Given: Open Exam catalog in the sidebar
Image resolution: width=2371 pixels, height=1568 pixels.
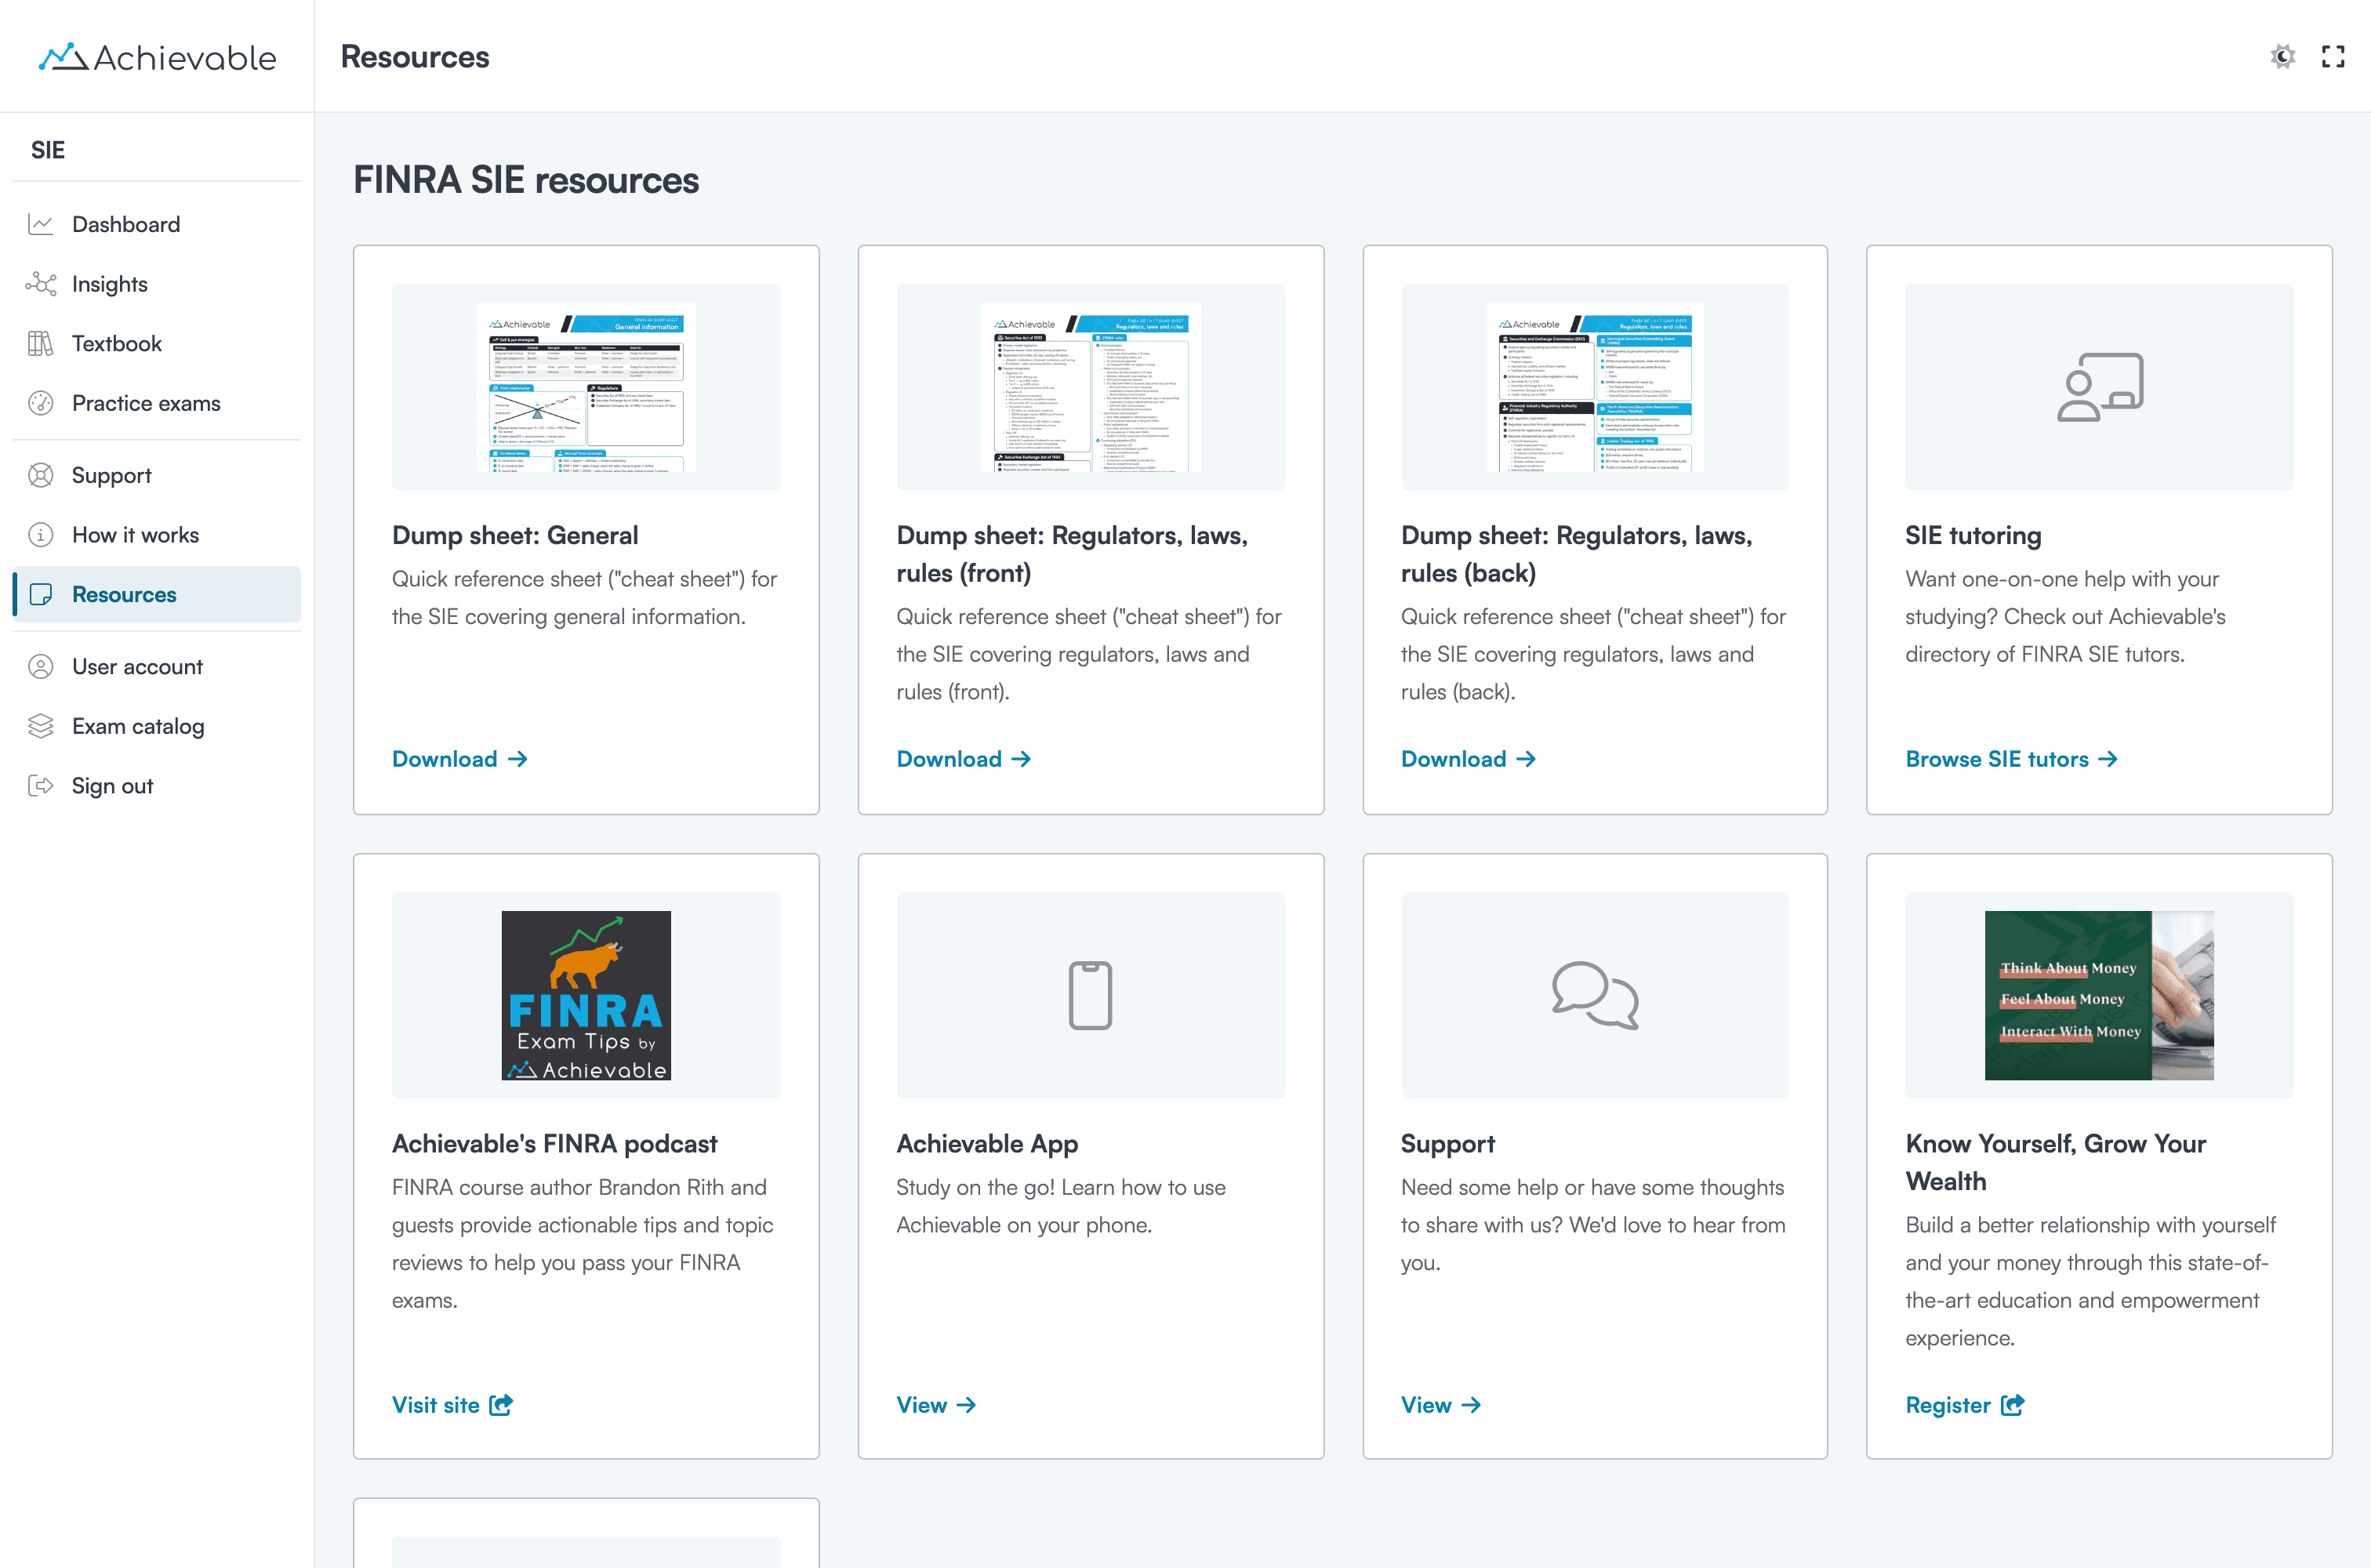Looking at the screenshot, I should [x=156, y=726].
